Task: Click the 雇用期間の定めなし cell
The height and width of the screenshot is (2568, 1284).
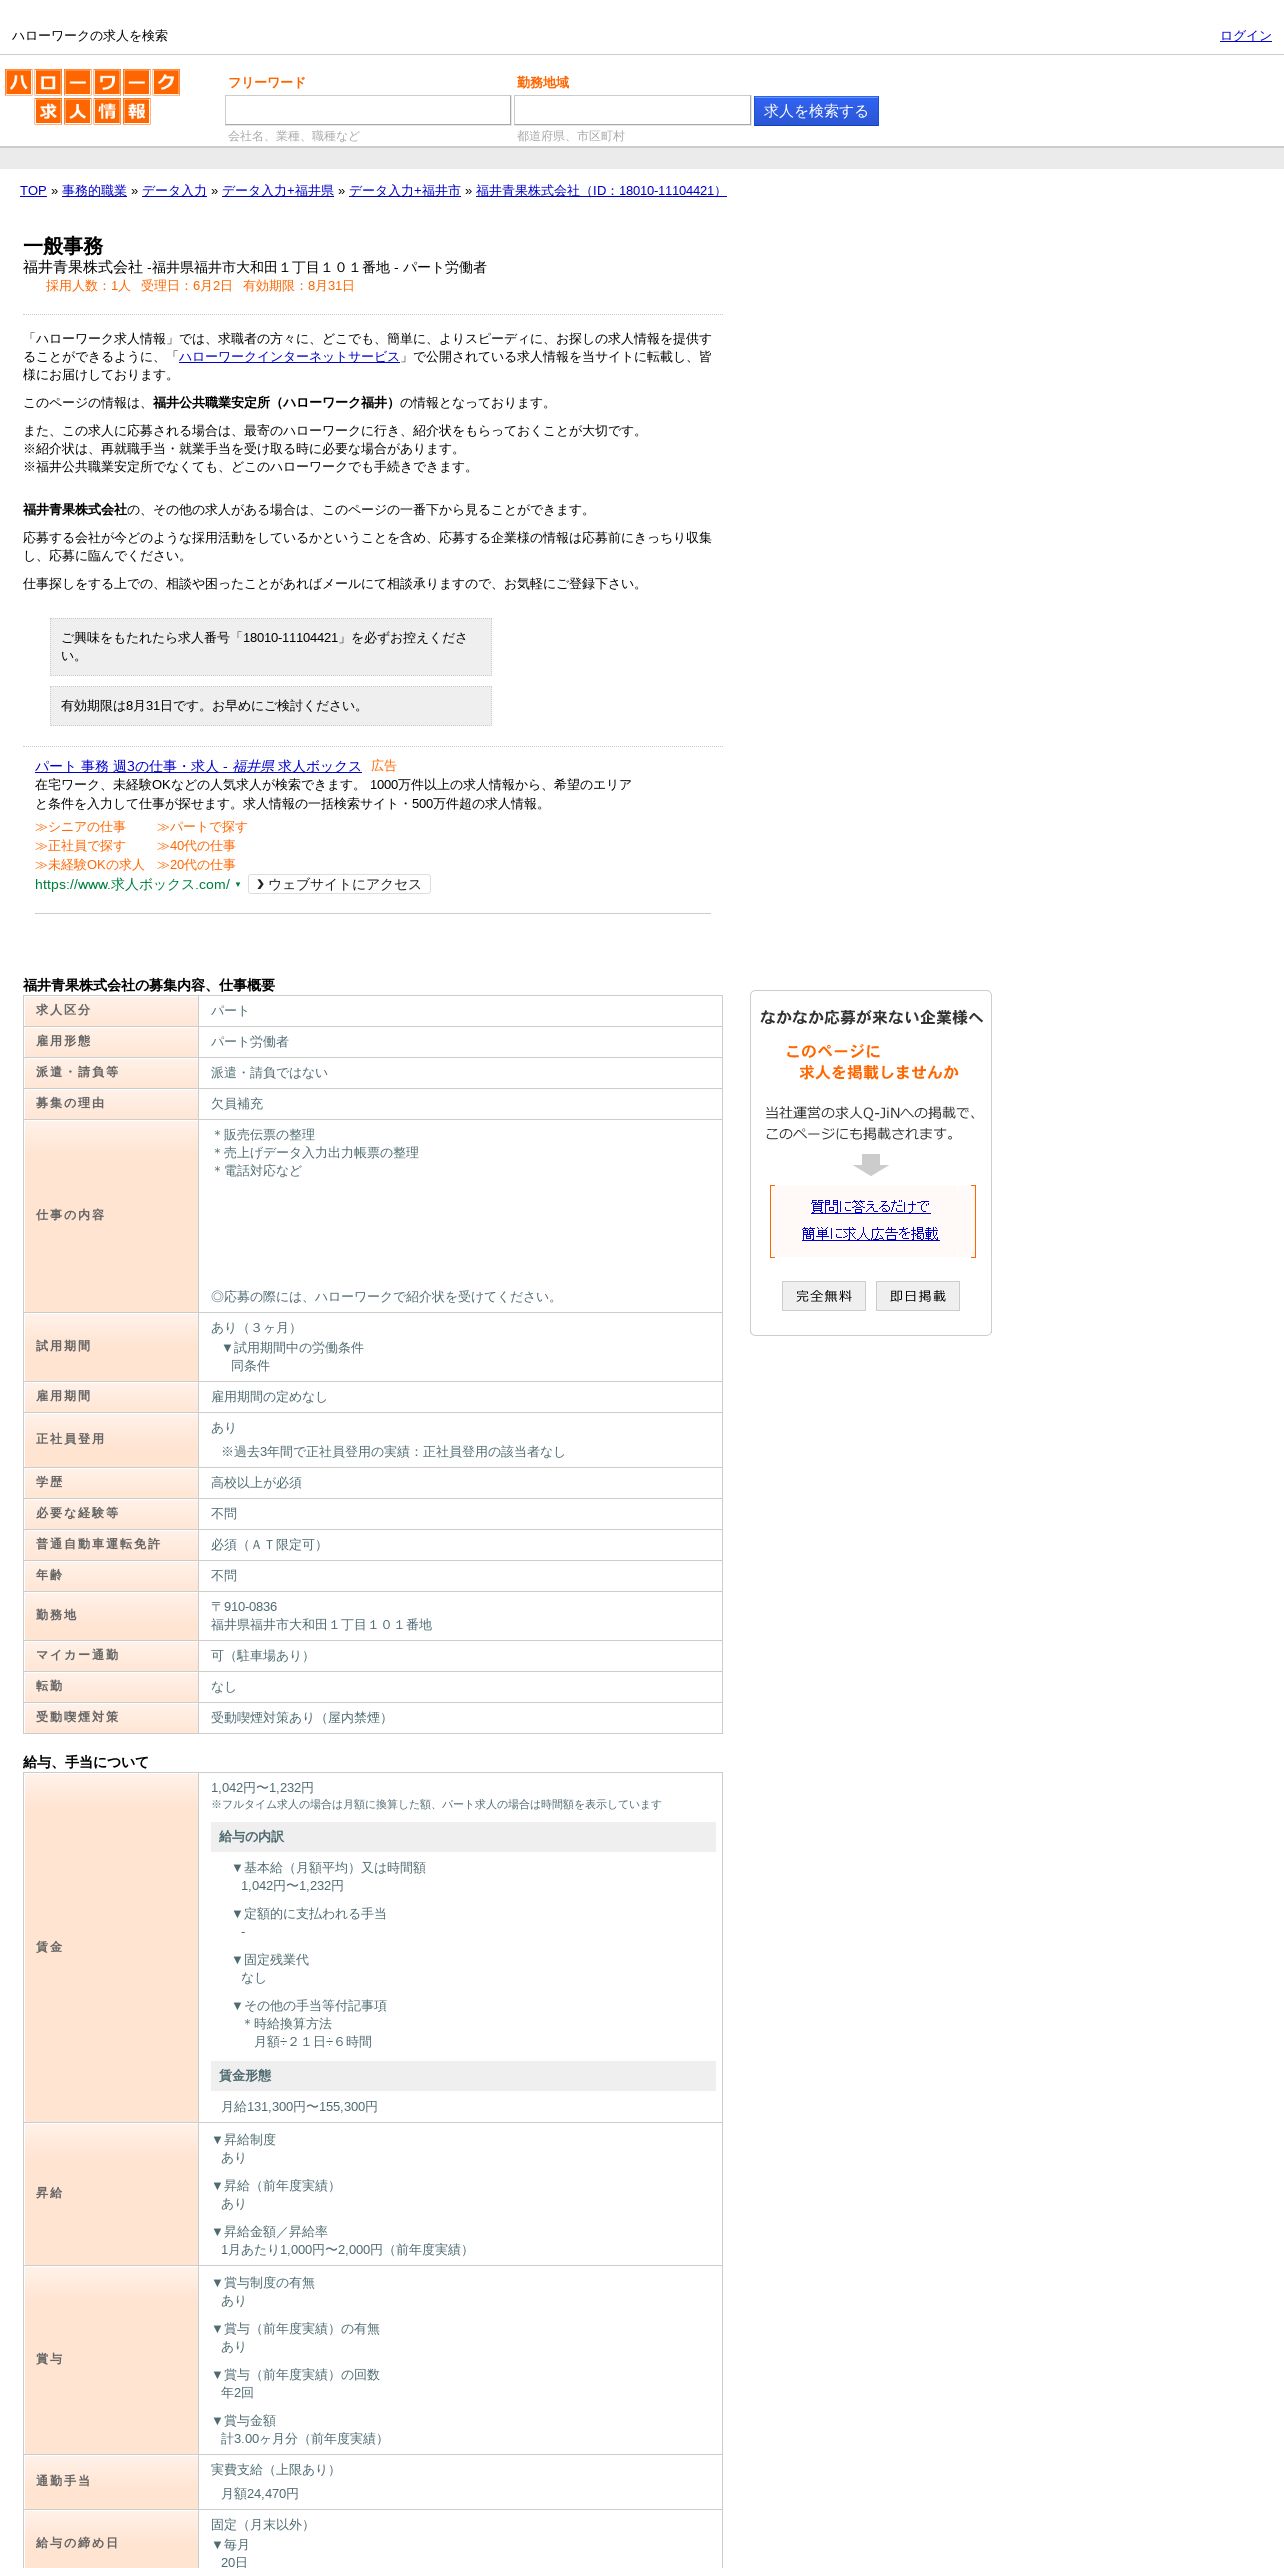Action: click(460, 1397)
